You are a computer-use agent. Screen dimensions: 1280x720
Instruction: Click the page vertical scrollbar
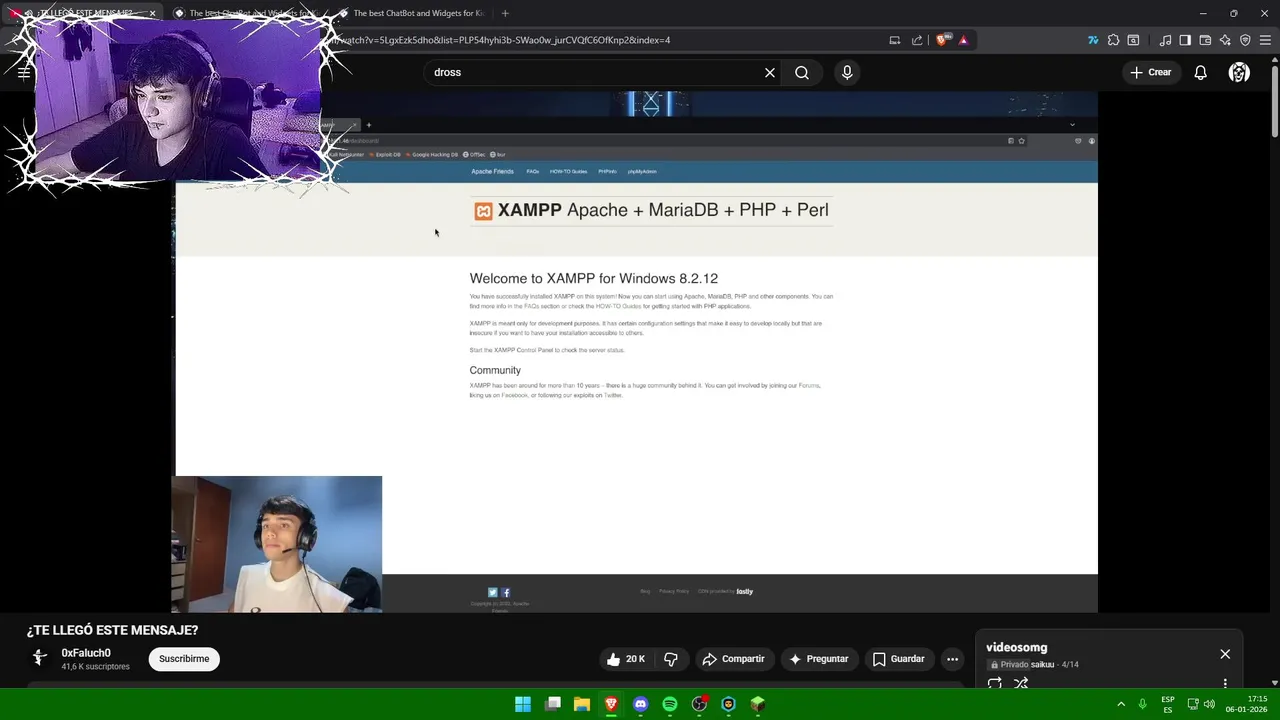coord(1274,100)
